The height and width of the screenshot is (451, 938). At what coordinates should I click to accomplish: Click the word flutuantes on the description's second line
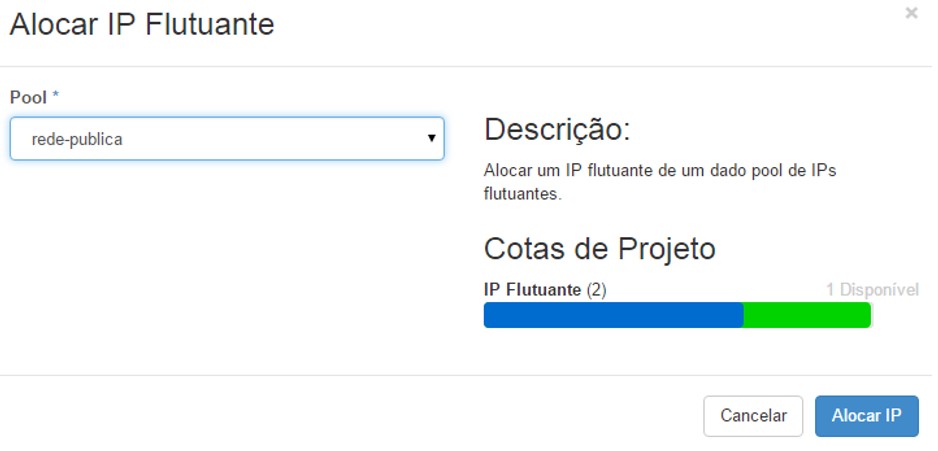tap(522, 194)
